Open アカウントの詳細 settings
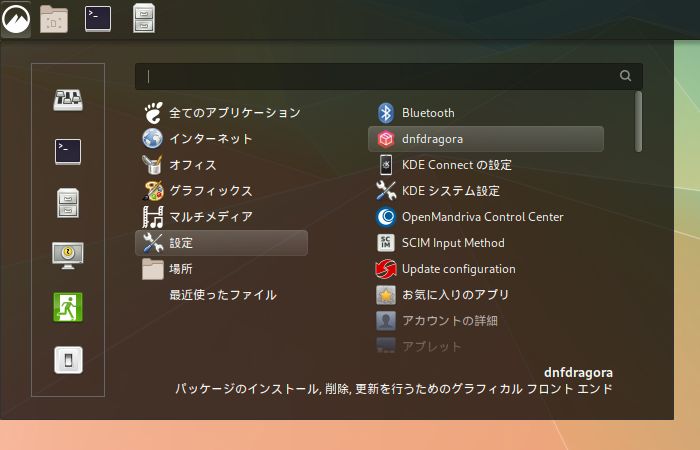The image size is (700, 450). [x=486, y=321]
